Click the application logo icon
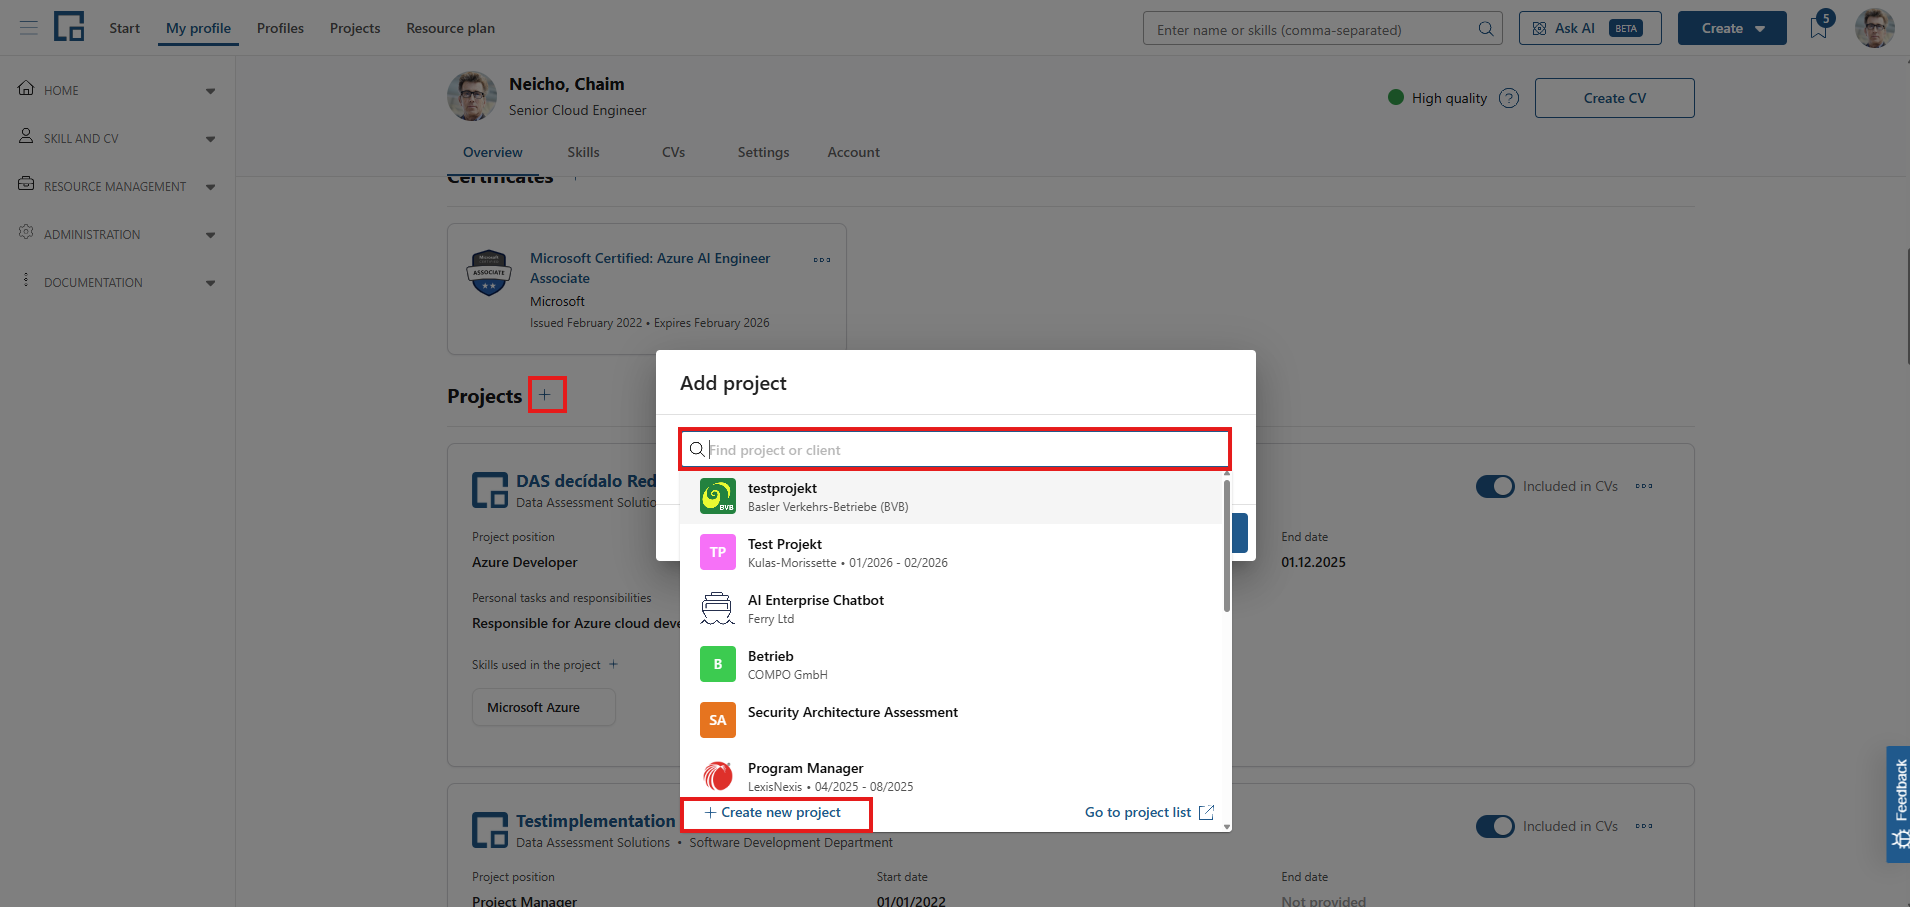Screen dimensions: 1910x907 (x=69, y=27)
